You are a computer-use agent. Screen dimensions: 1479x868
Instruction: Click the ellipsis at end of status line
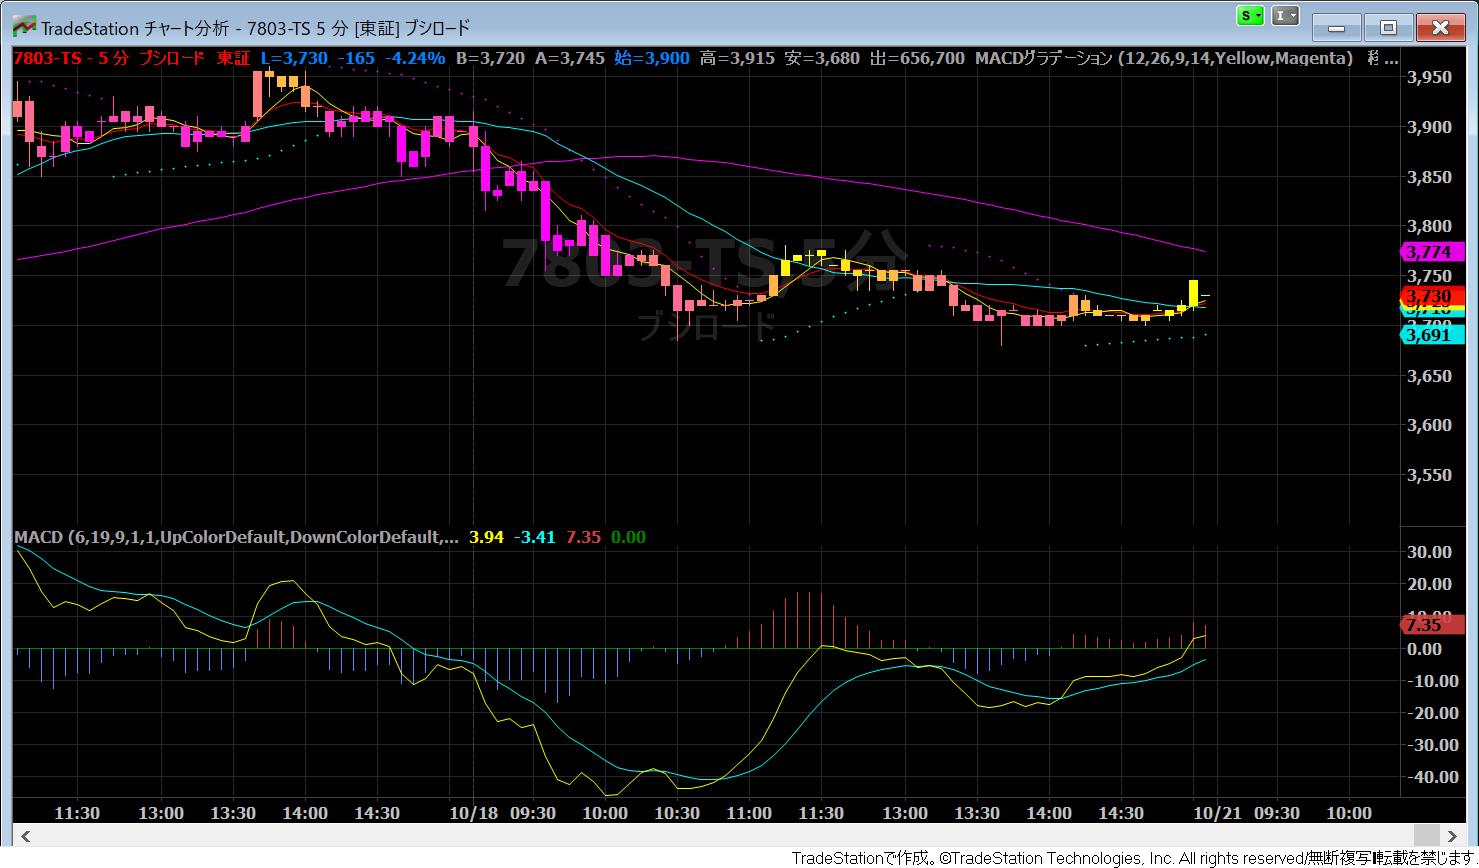tap(1391, 60)
